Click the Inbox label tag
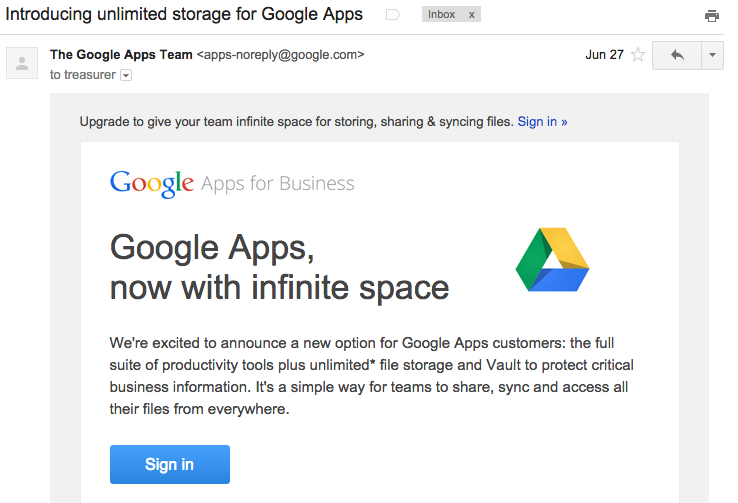Screen dimensions: 738x503 click(x=441, y=15)
